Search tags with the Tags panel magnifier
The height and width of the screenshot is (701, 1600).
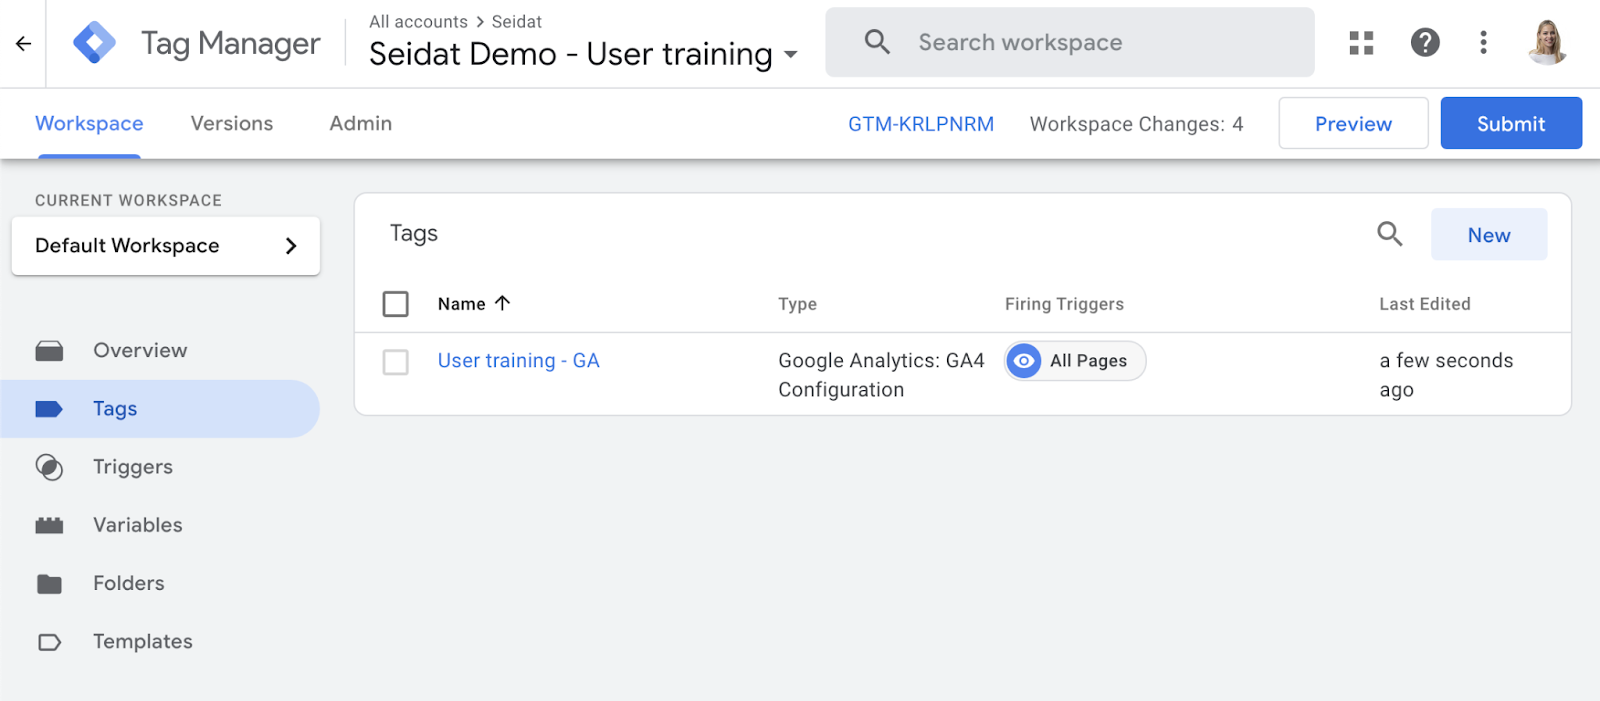coord(1390,234)
